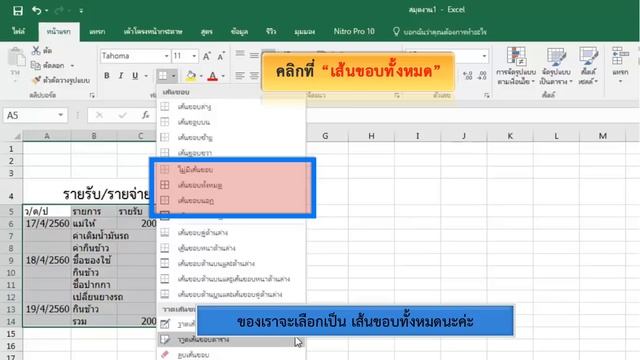640x360 pixels.
Task: Click the Increase Decimal icon
Action: pos(468,76)
